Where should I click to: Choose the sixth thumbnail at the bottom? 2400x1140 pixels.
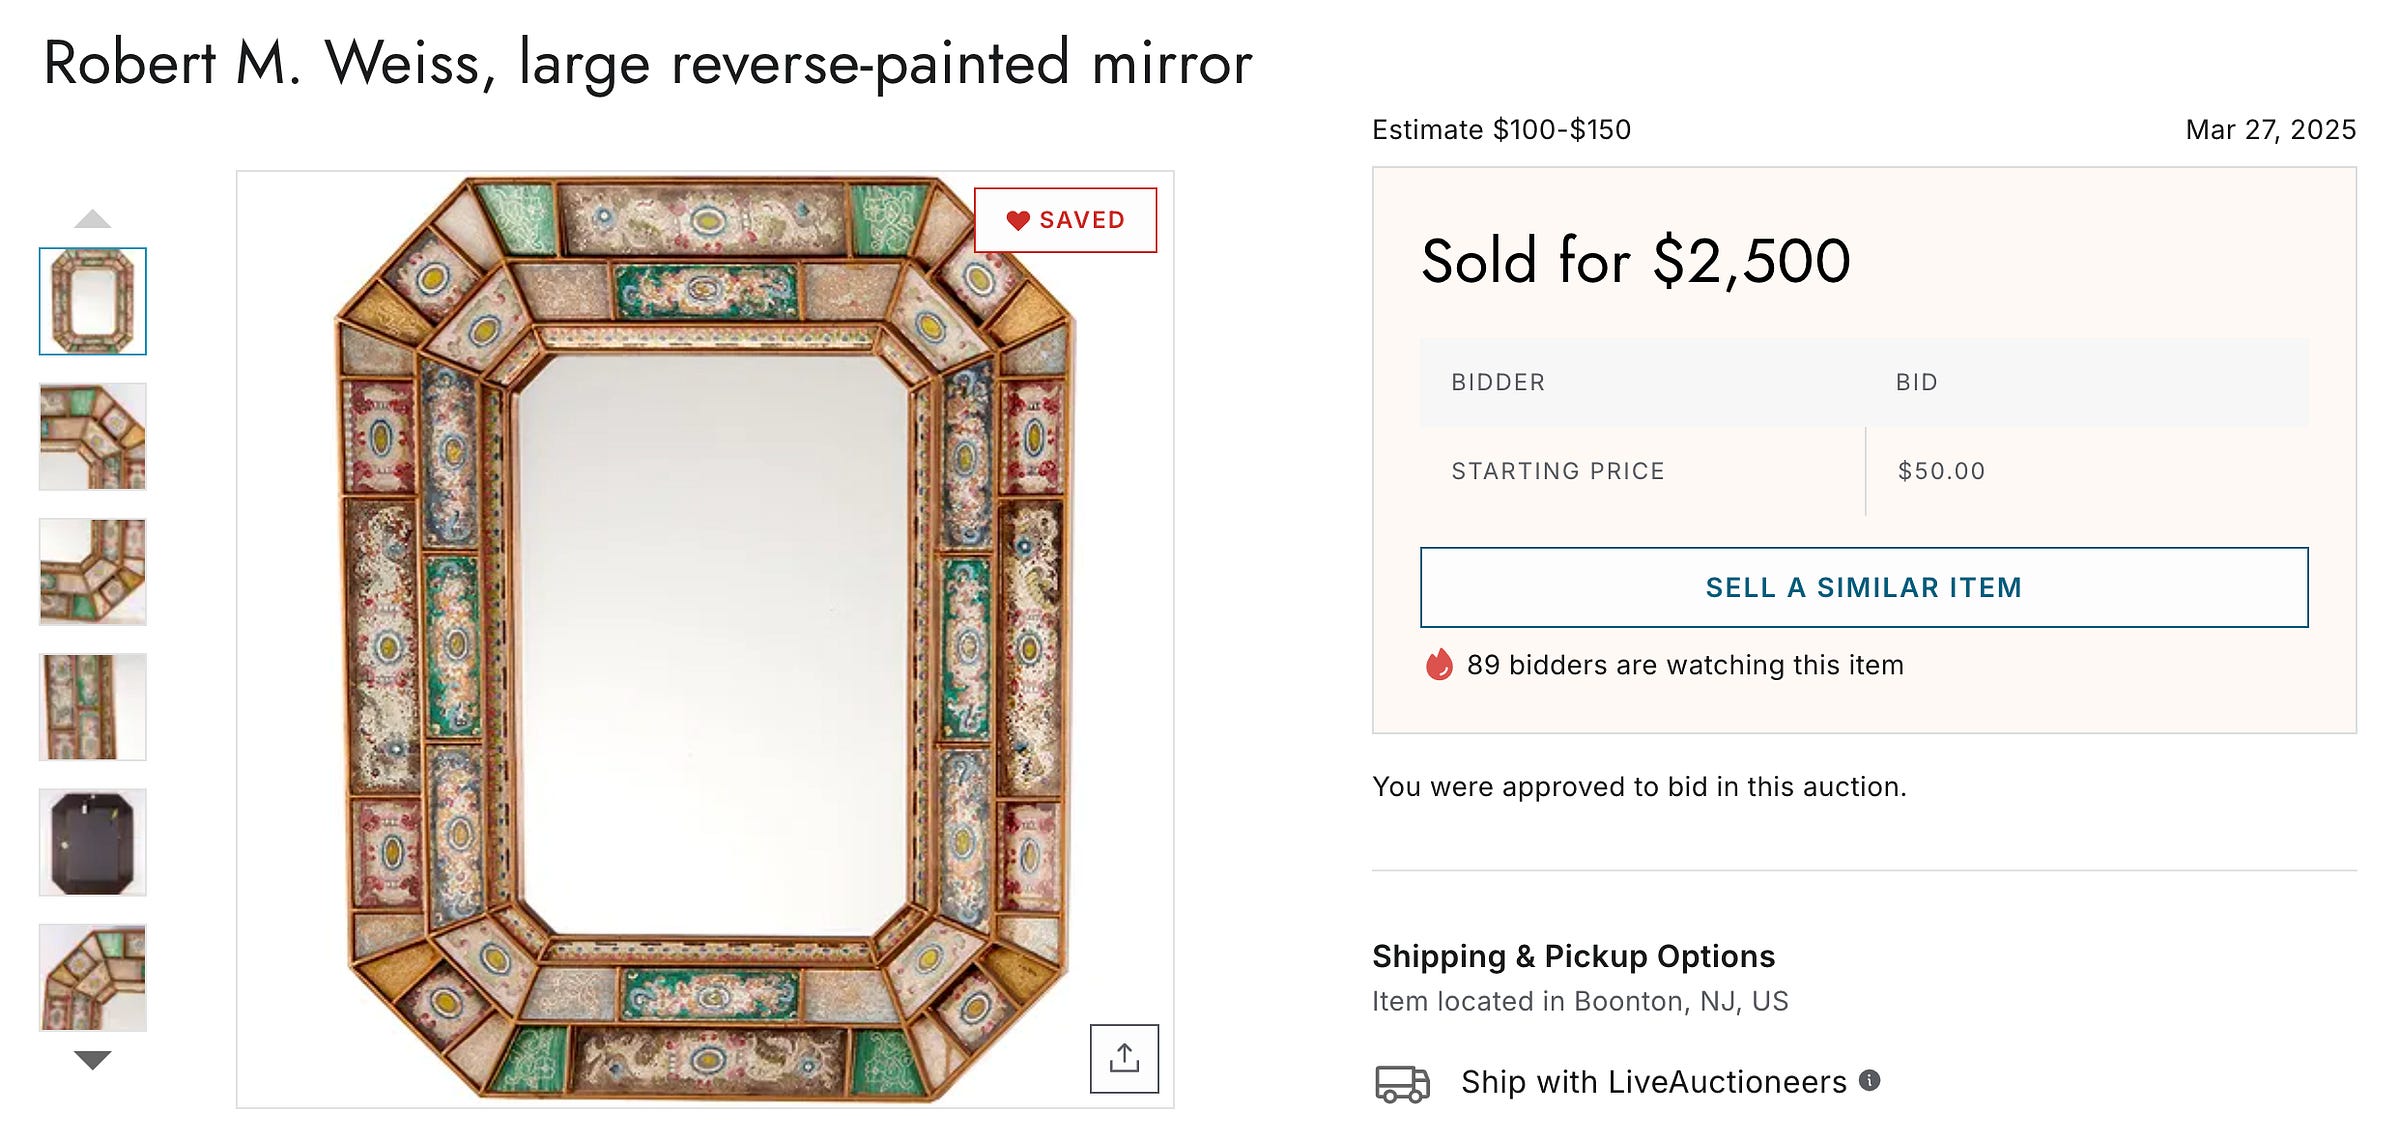pyautogui.click(x=93, y=977)
